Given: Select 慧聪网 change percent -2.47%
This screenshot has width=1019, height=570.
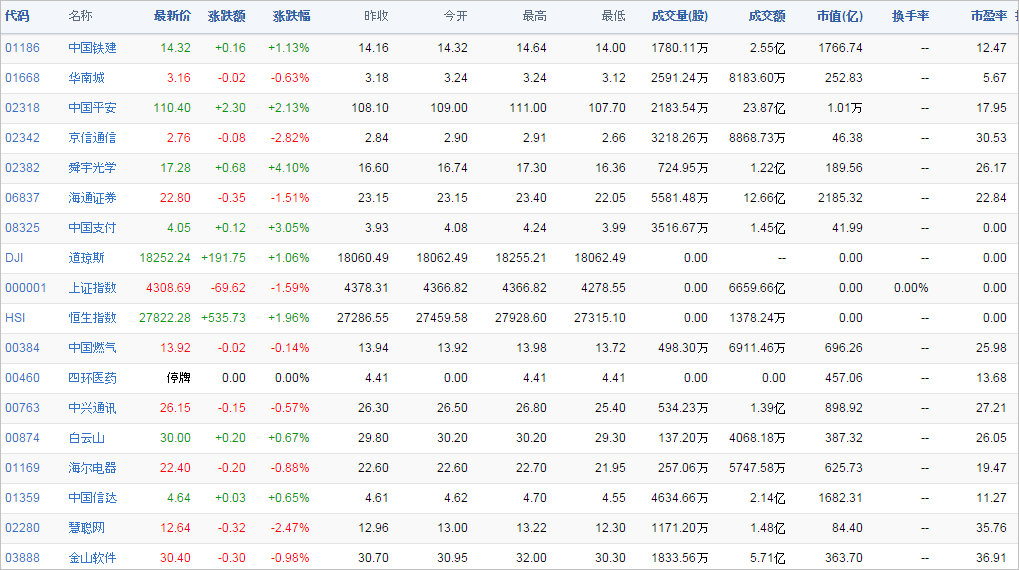Looking at the screenshot, I should coord(290,528).
